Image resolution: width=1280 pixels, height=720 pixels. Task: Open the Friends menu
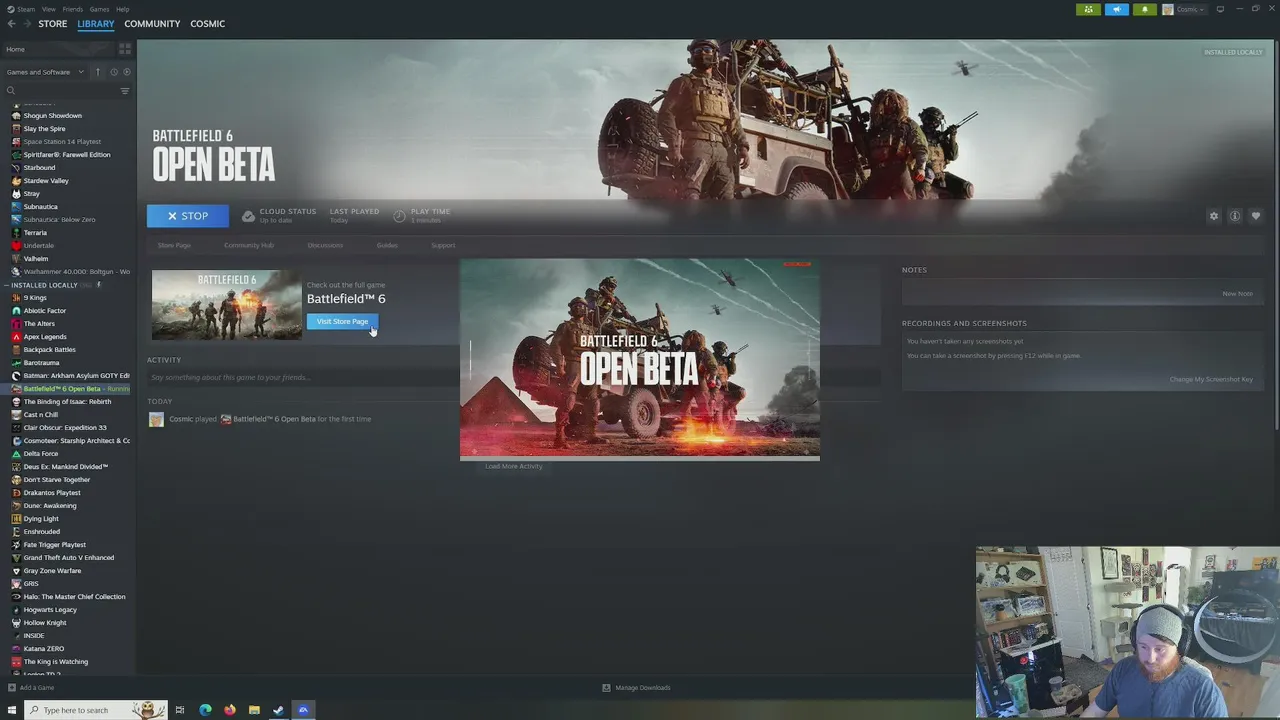point(73,9)
